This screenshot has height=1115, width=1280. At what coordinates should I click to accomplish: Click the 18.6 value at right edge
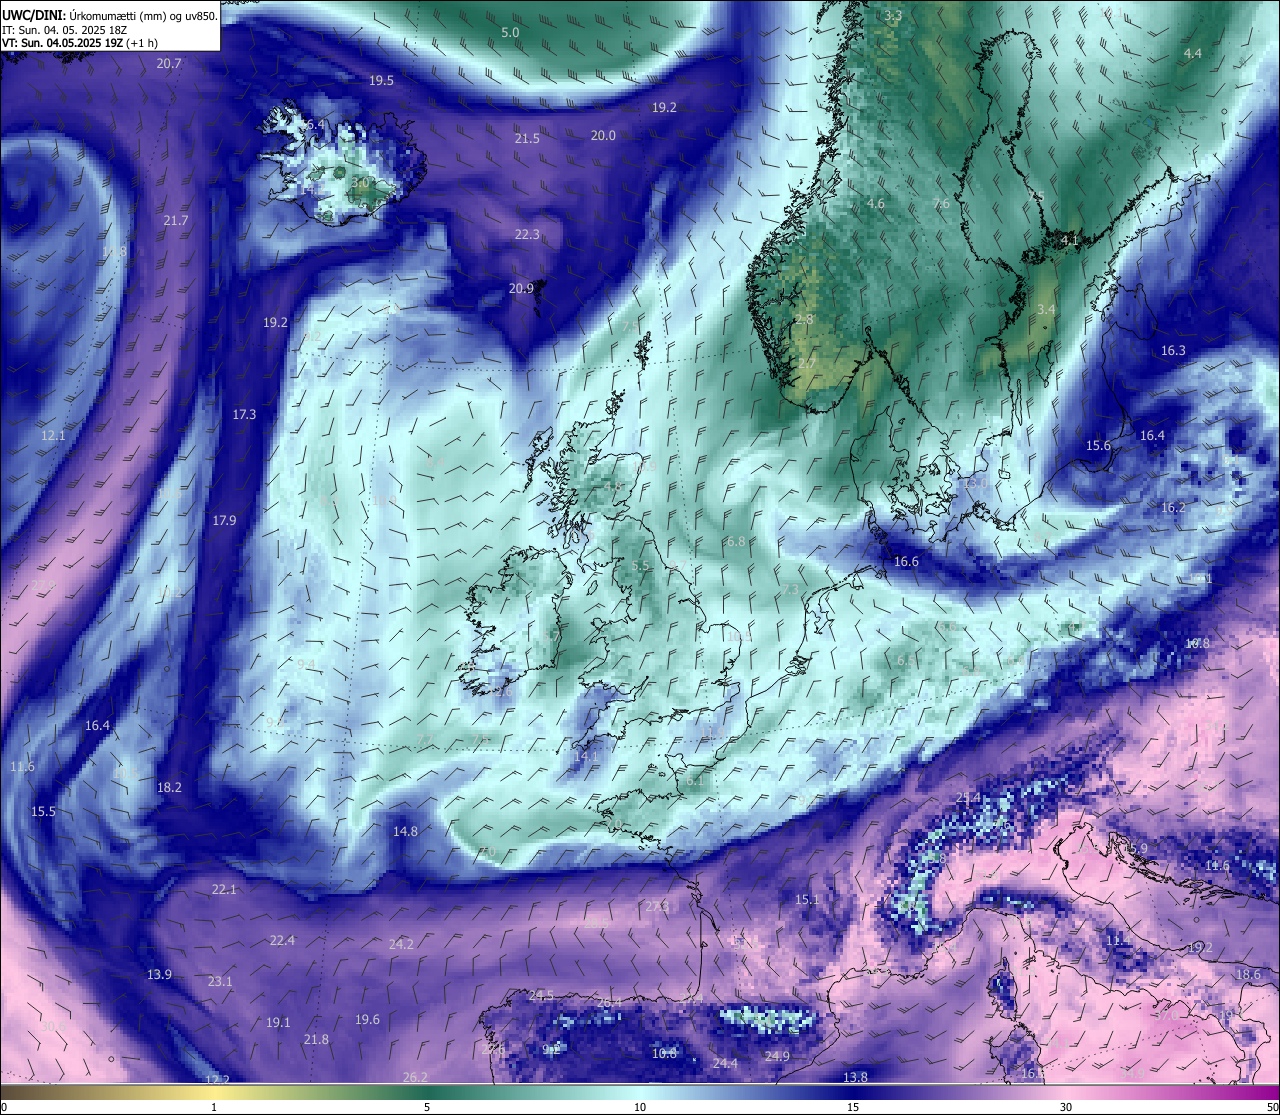[1248, 974]
